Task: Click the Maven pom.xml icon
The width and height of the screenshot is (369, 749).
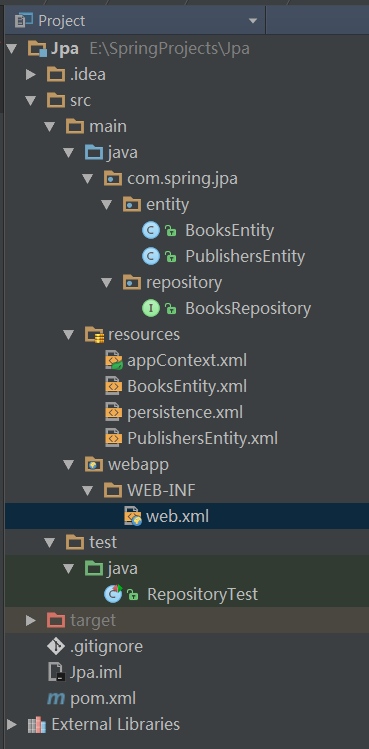Action: click(56, 699)
